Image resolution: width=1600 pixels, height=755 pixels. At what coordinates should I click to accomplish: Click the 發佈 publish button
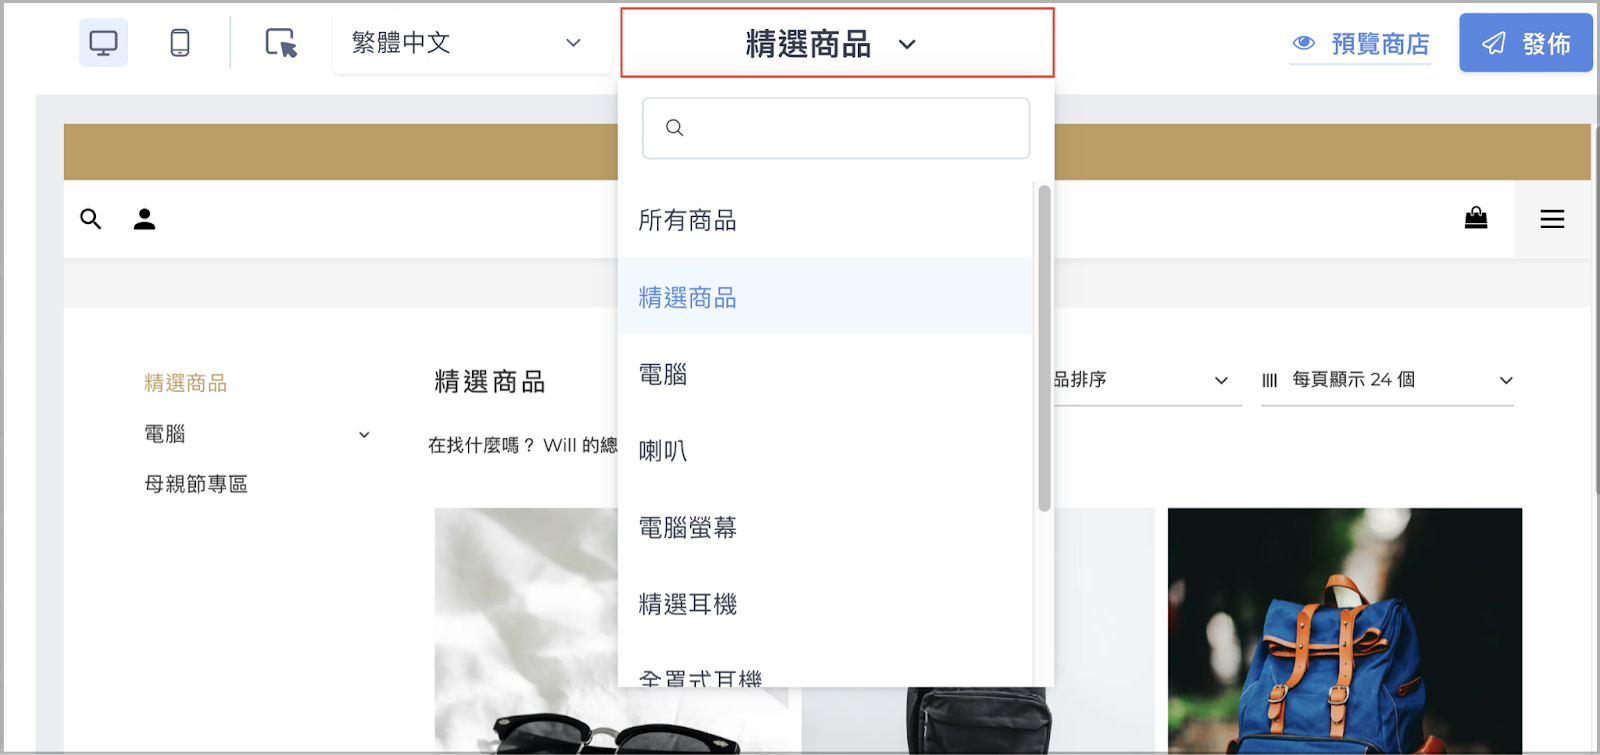coord(1525,43)
